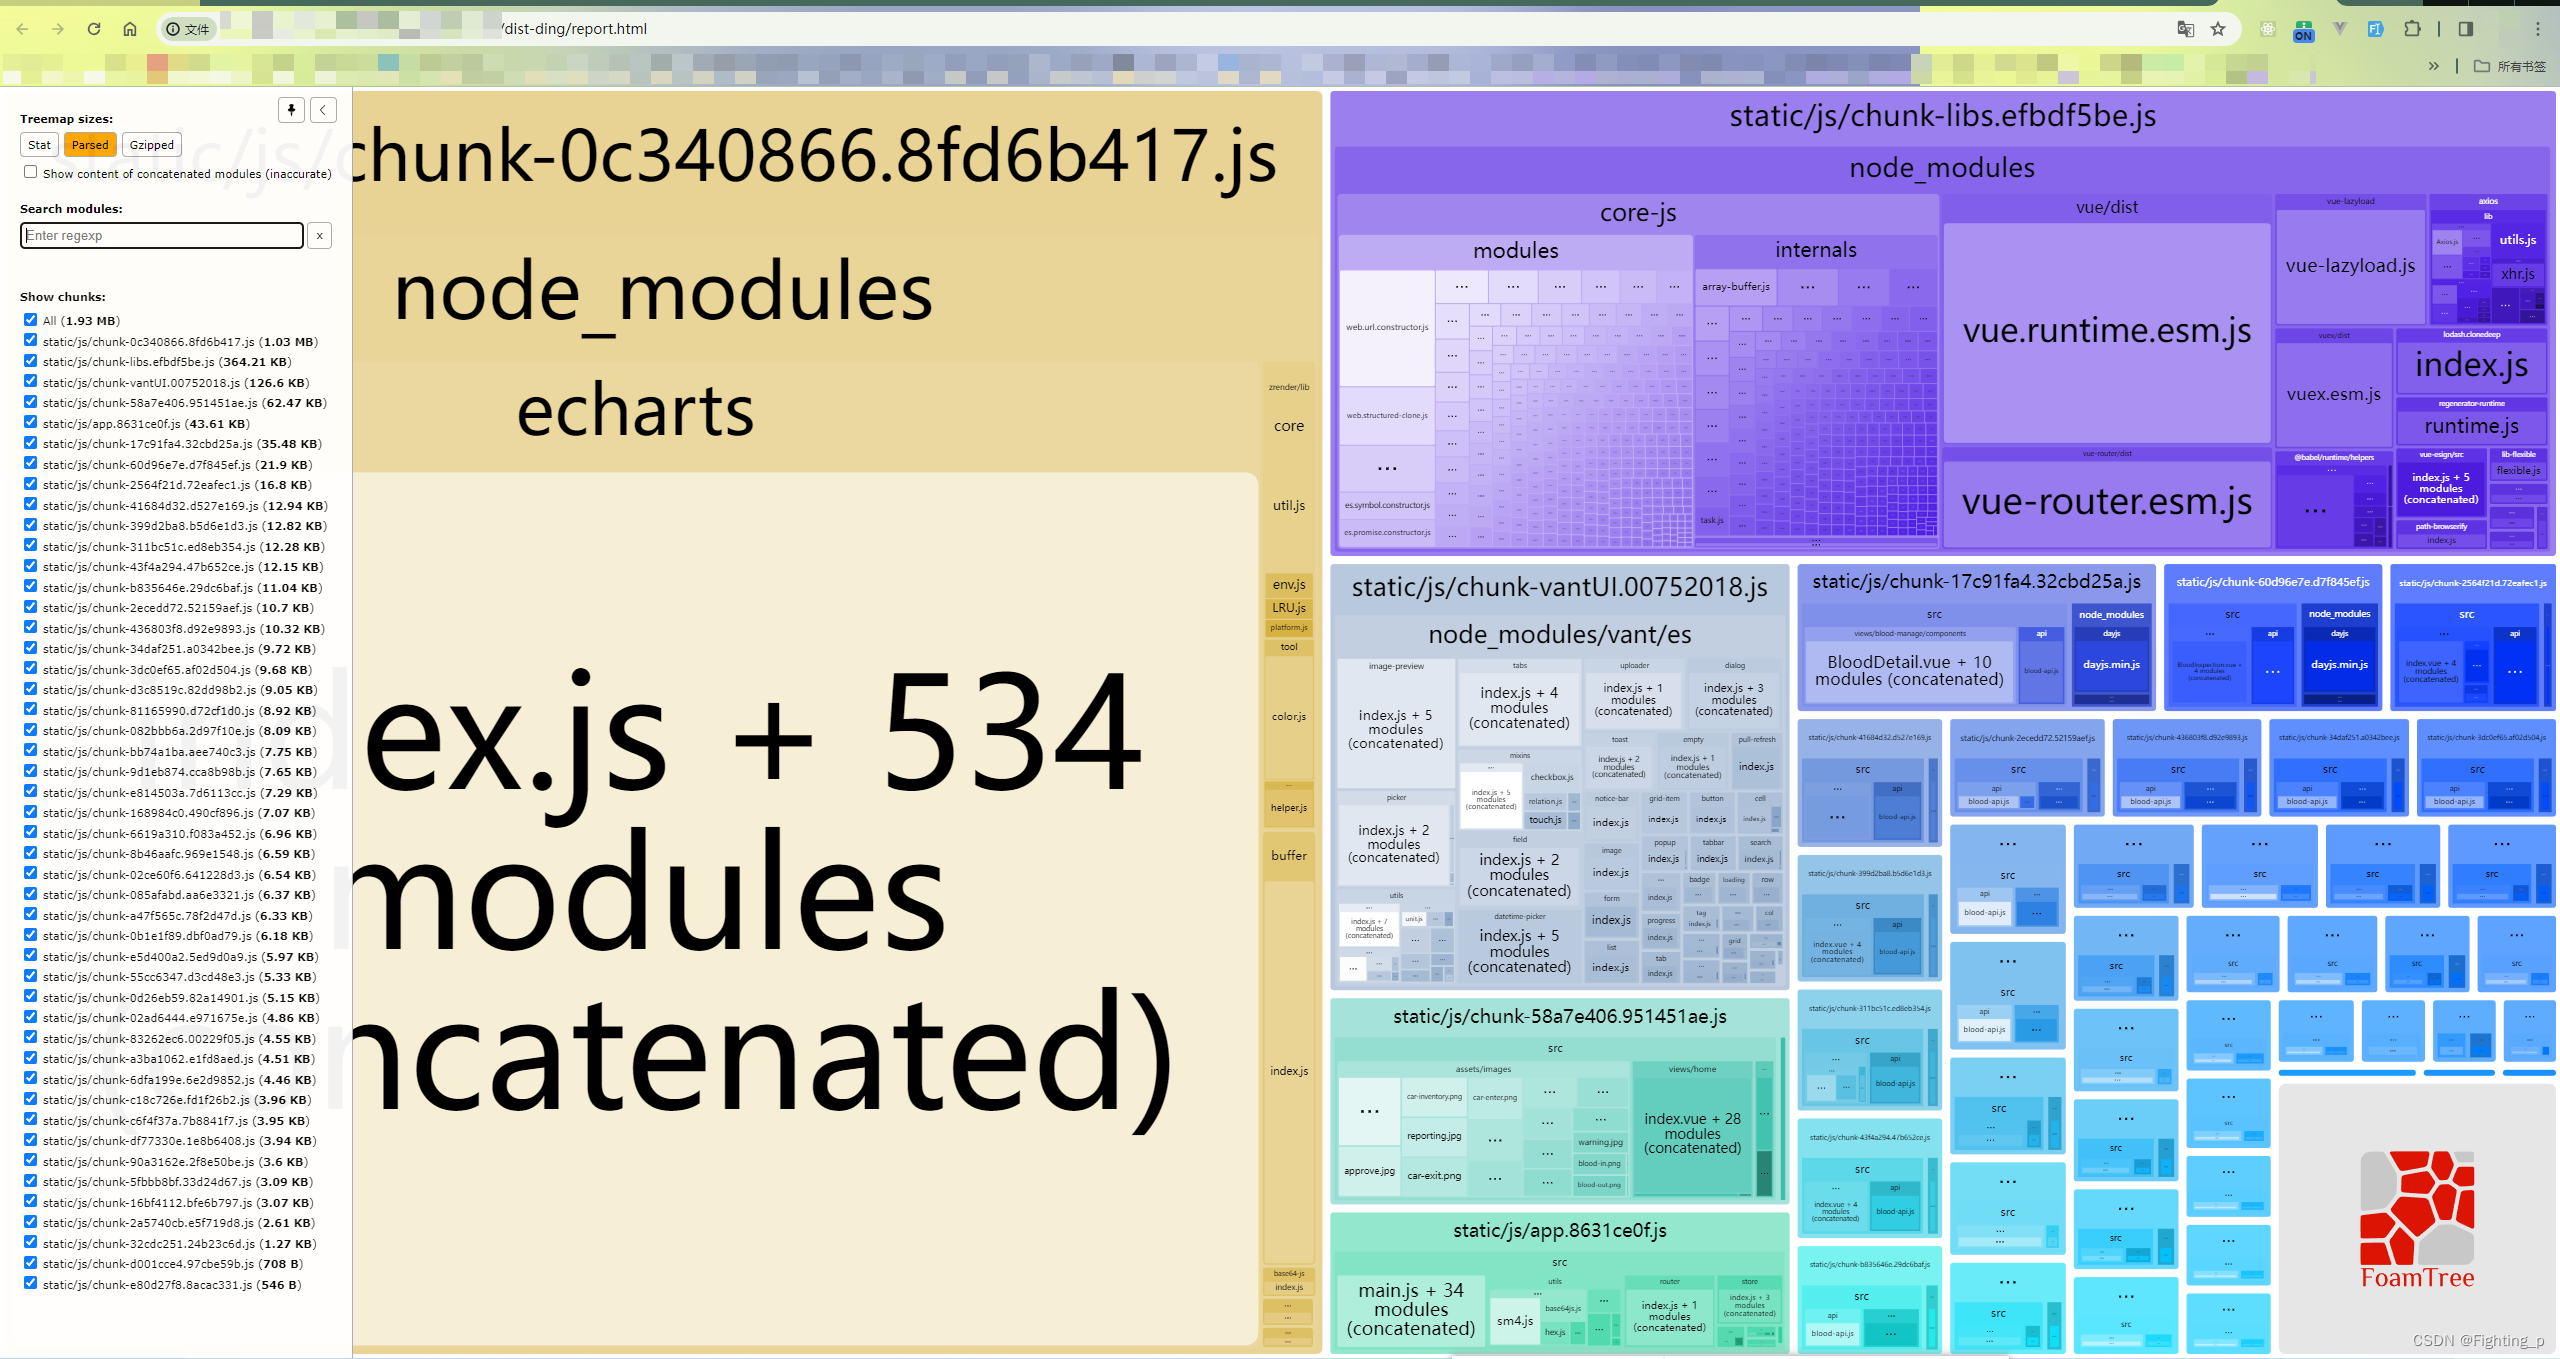
Task: Select the vuex.esm.js treemap cell
Action: pyautogui.click(x=2333, y=394)
